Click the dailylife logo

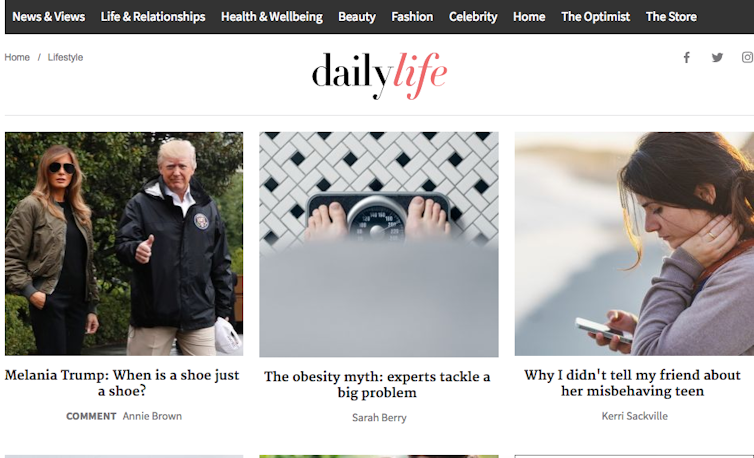[x=379, y=76]
